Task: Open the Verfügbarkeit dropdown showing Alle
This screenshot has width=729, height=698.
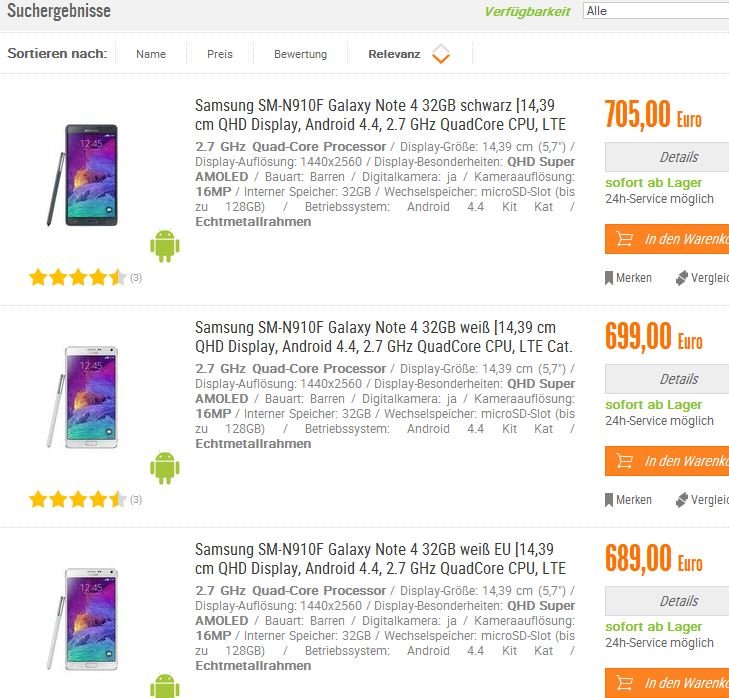Action: click(656, 11)
